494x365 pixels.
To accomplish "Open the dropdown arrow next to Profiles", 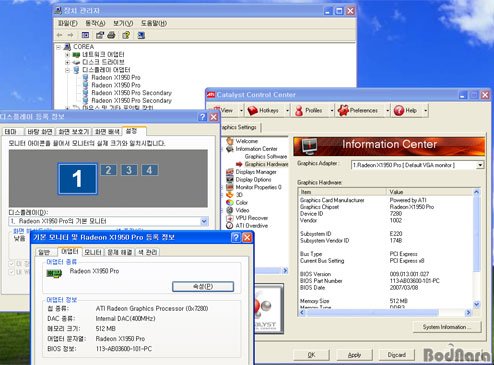I will [332, 110].
